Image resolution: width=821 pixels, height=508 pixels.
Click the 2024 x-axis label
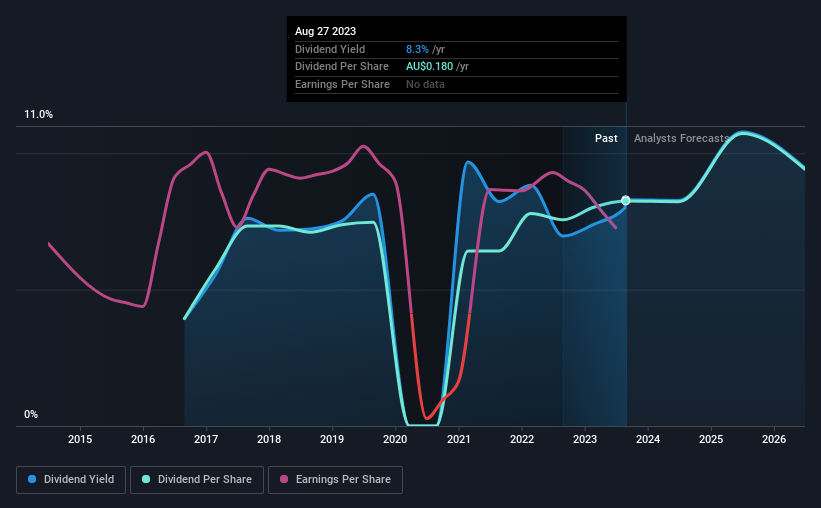[x=648, y=439]
